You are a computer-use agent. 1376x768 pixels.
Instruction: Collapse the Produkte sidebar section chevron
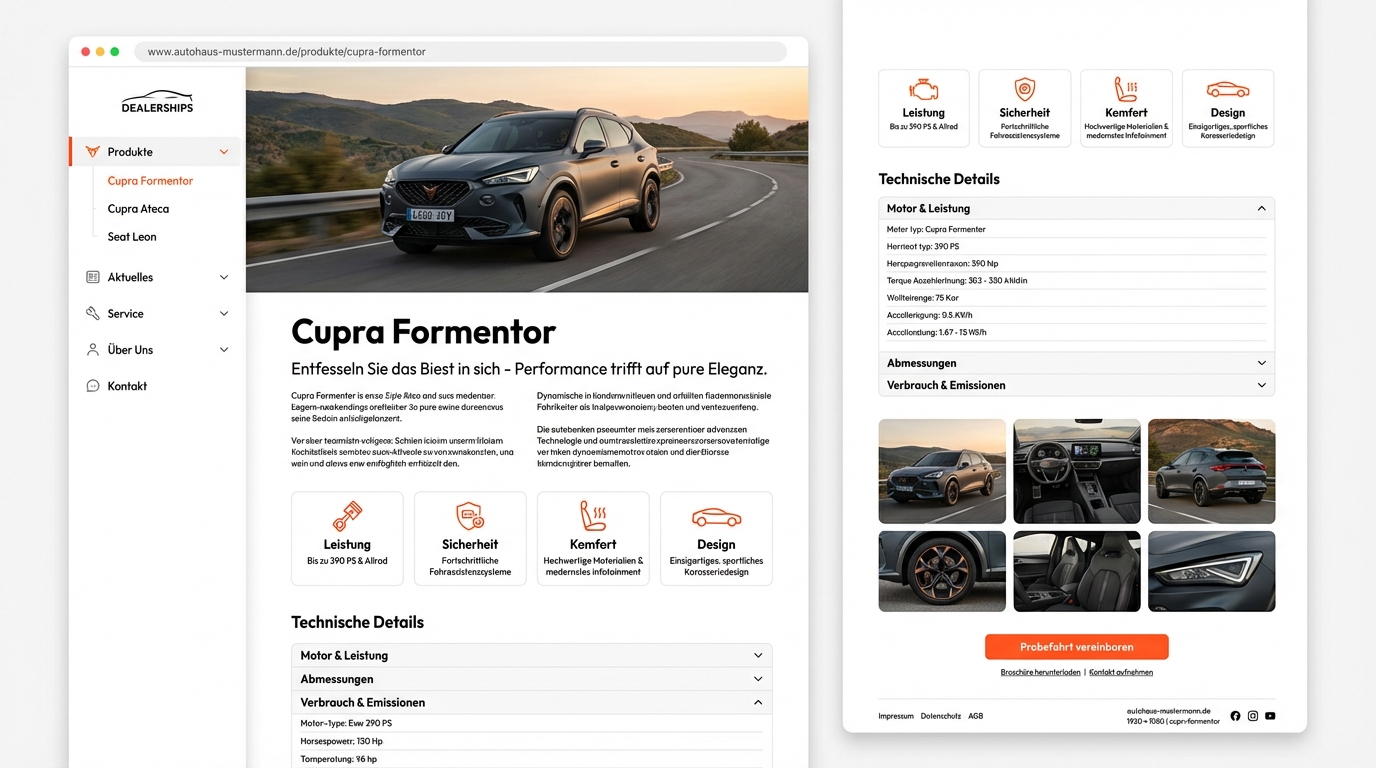[x=224, y=152]
